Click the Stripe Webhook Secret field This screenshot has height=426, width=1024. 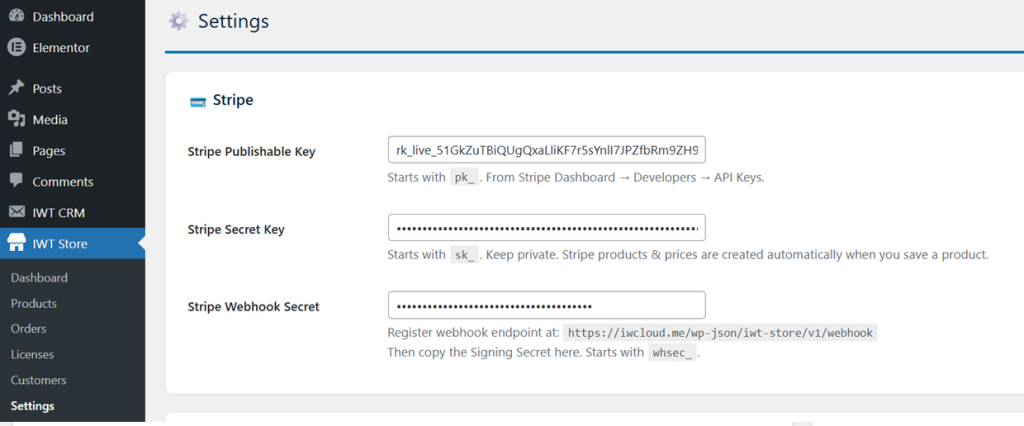(x=546, y=306)
